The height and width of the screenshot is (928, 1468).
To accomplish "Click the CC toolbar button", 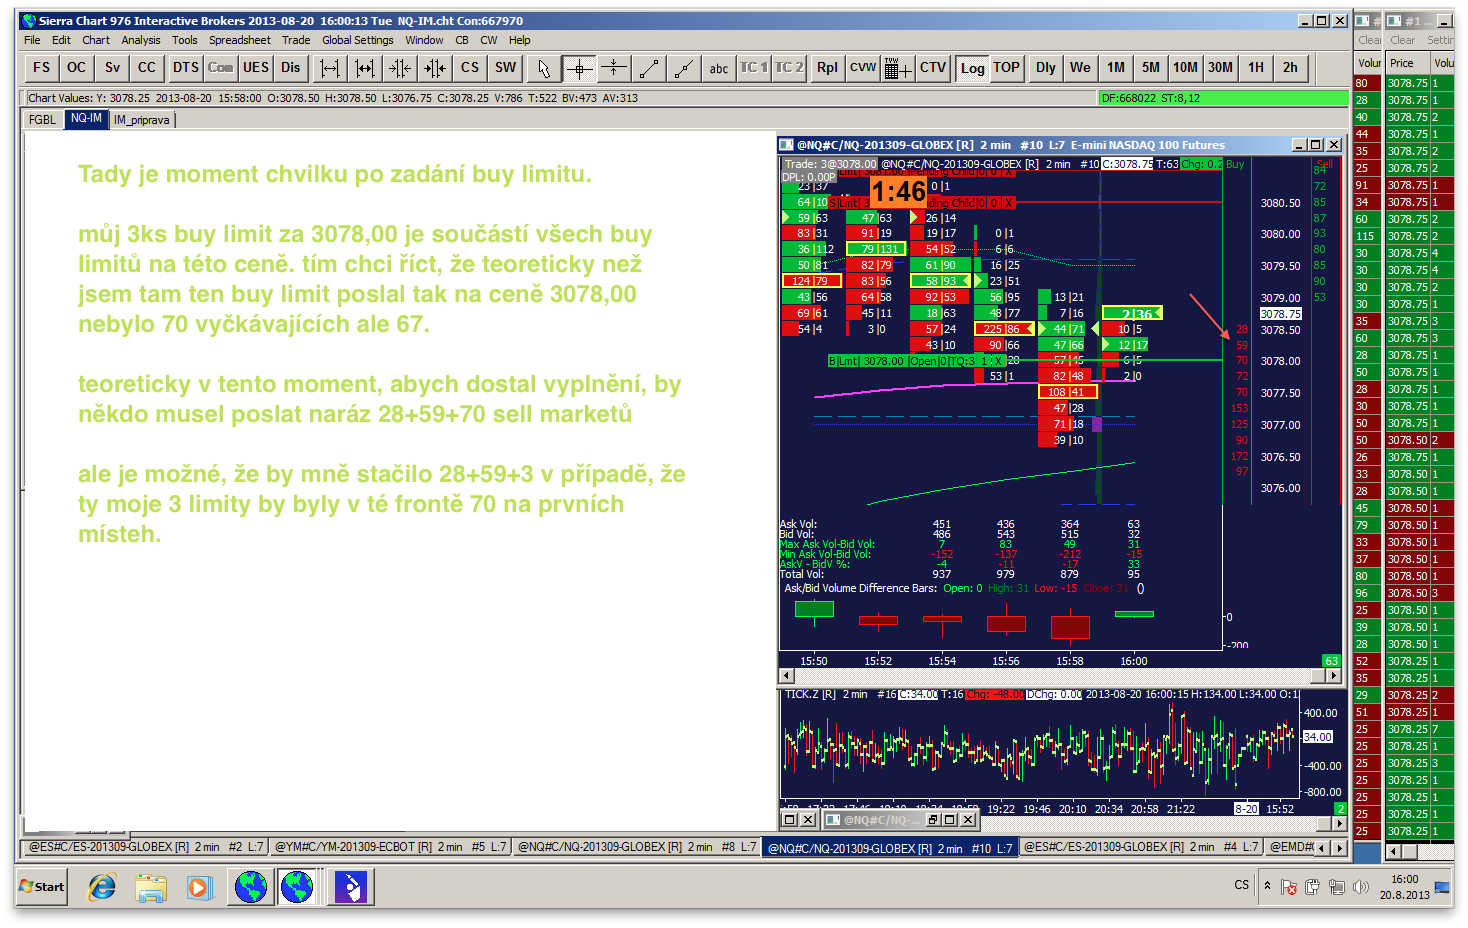I will [147, 68].
